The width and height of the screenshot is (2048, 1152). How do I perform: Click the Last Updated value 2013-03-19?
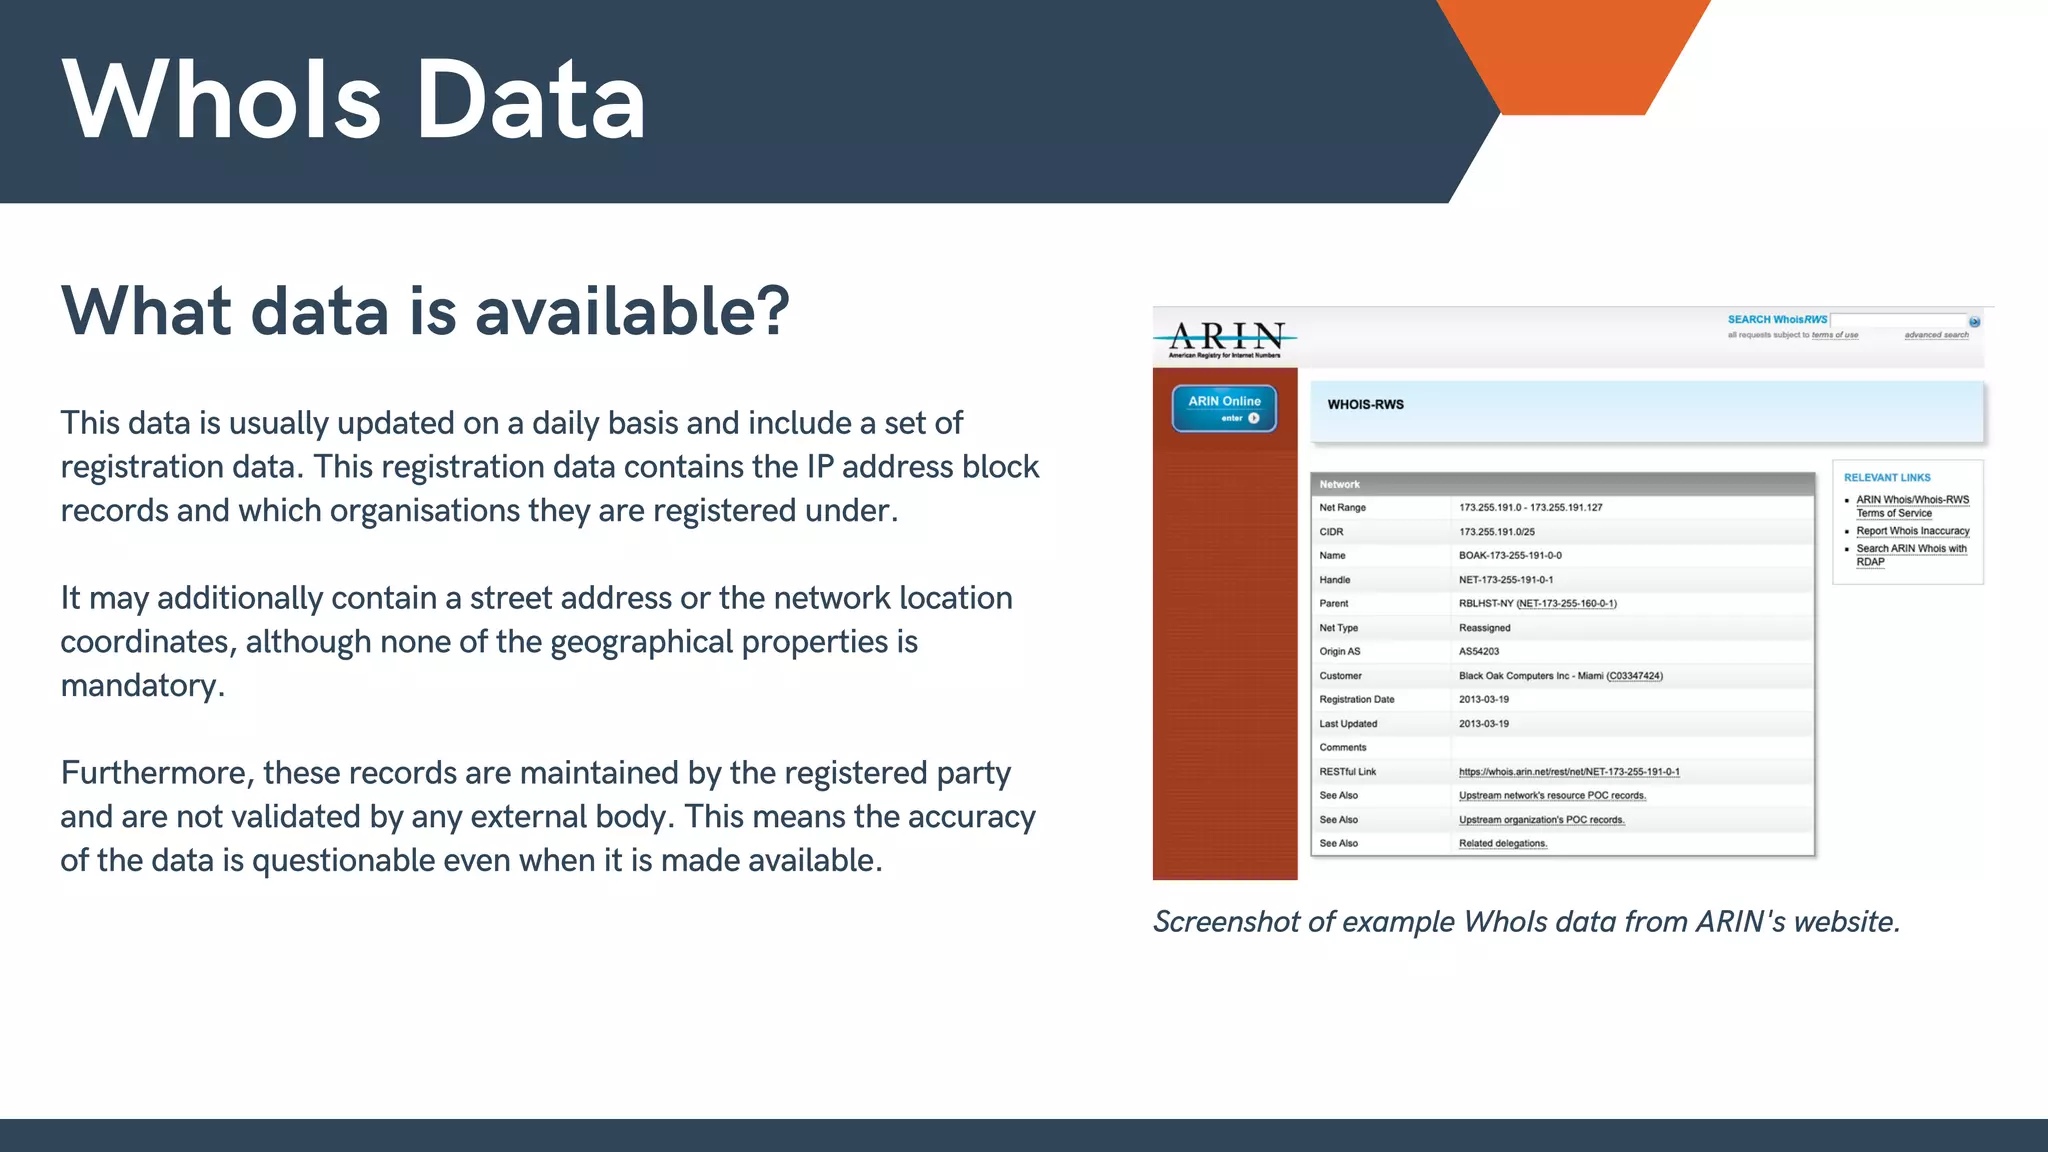[x=1484, y=724]
